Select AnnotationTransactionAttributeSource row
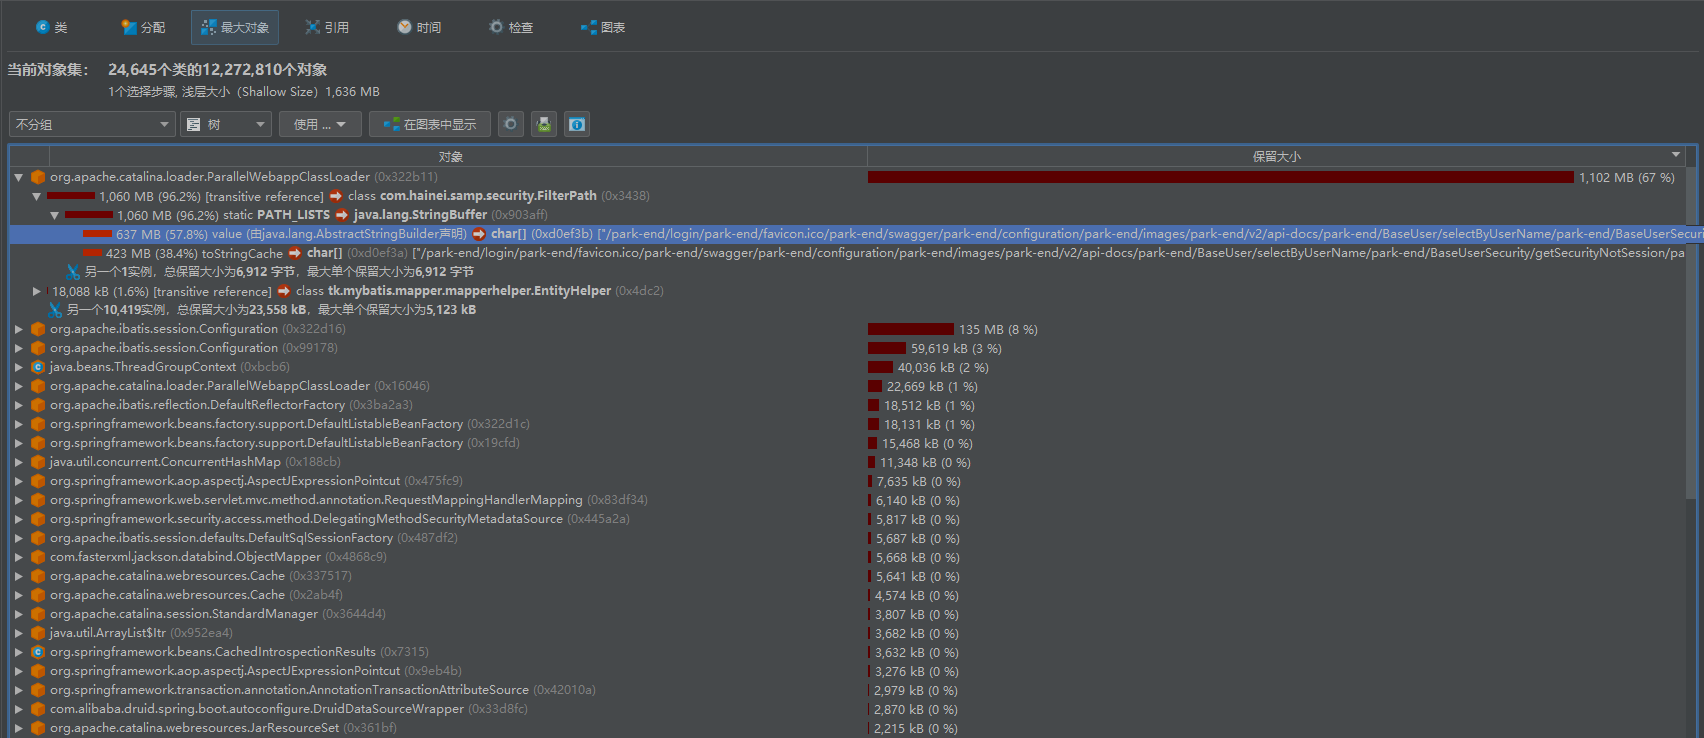1704x738 pixels. point(847,690)
